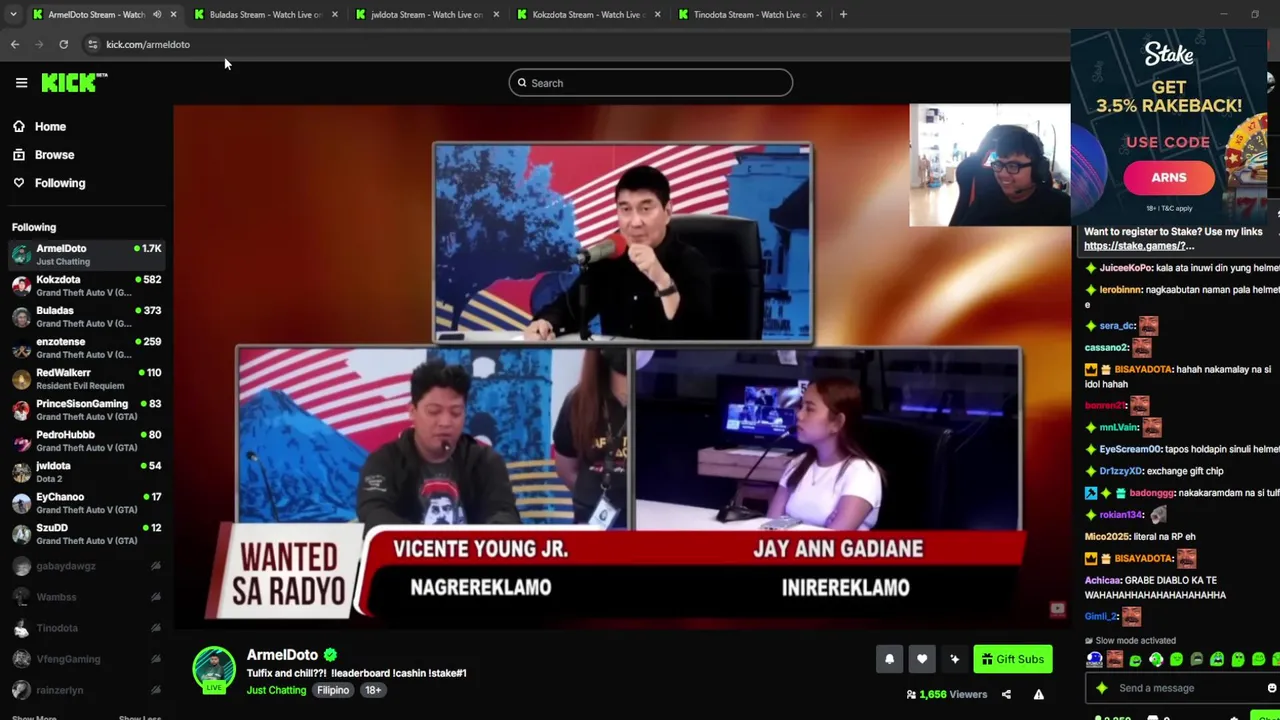Viewport: 1280px width, 720px height.
Task: Open PrinceSisonGaming channel in sidebar
Action: [x=86, y=410]
